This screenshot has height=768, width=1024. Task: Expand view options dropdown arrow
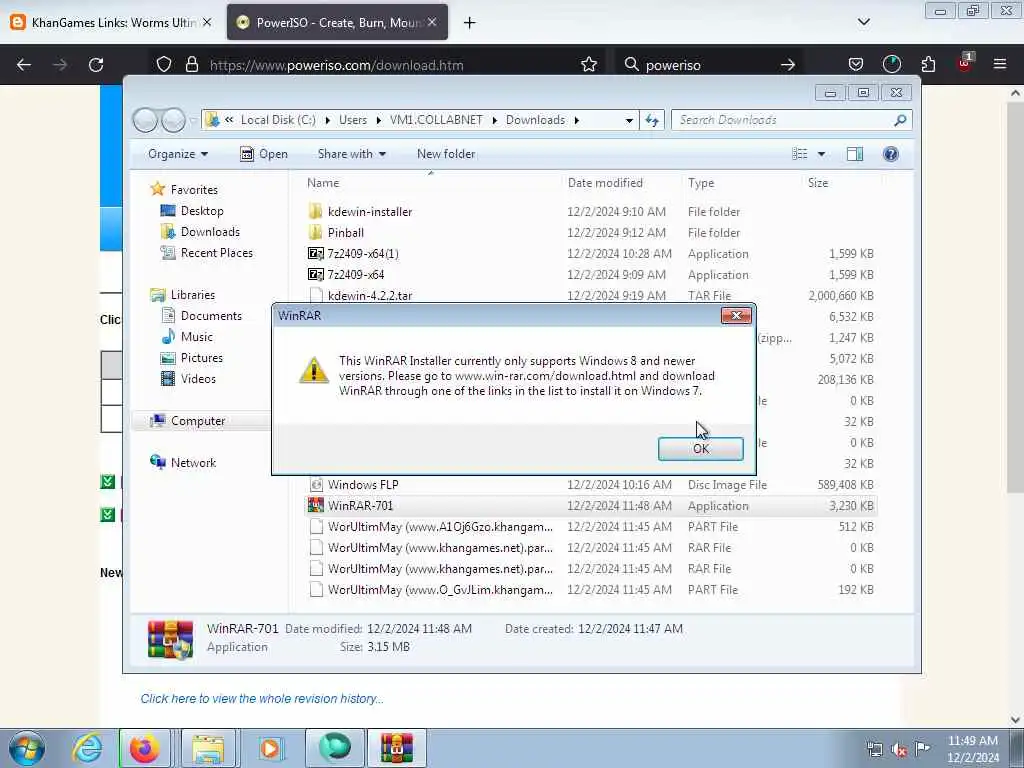pyautogui.click(x=821, y=154)
